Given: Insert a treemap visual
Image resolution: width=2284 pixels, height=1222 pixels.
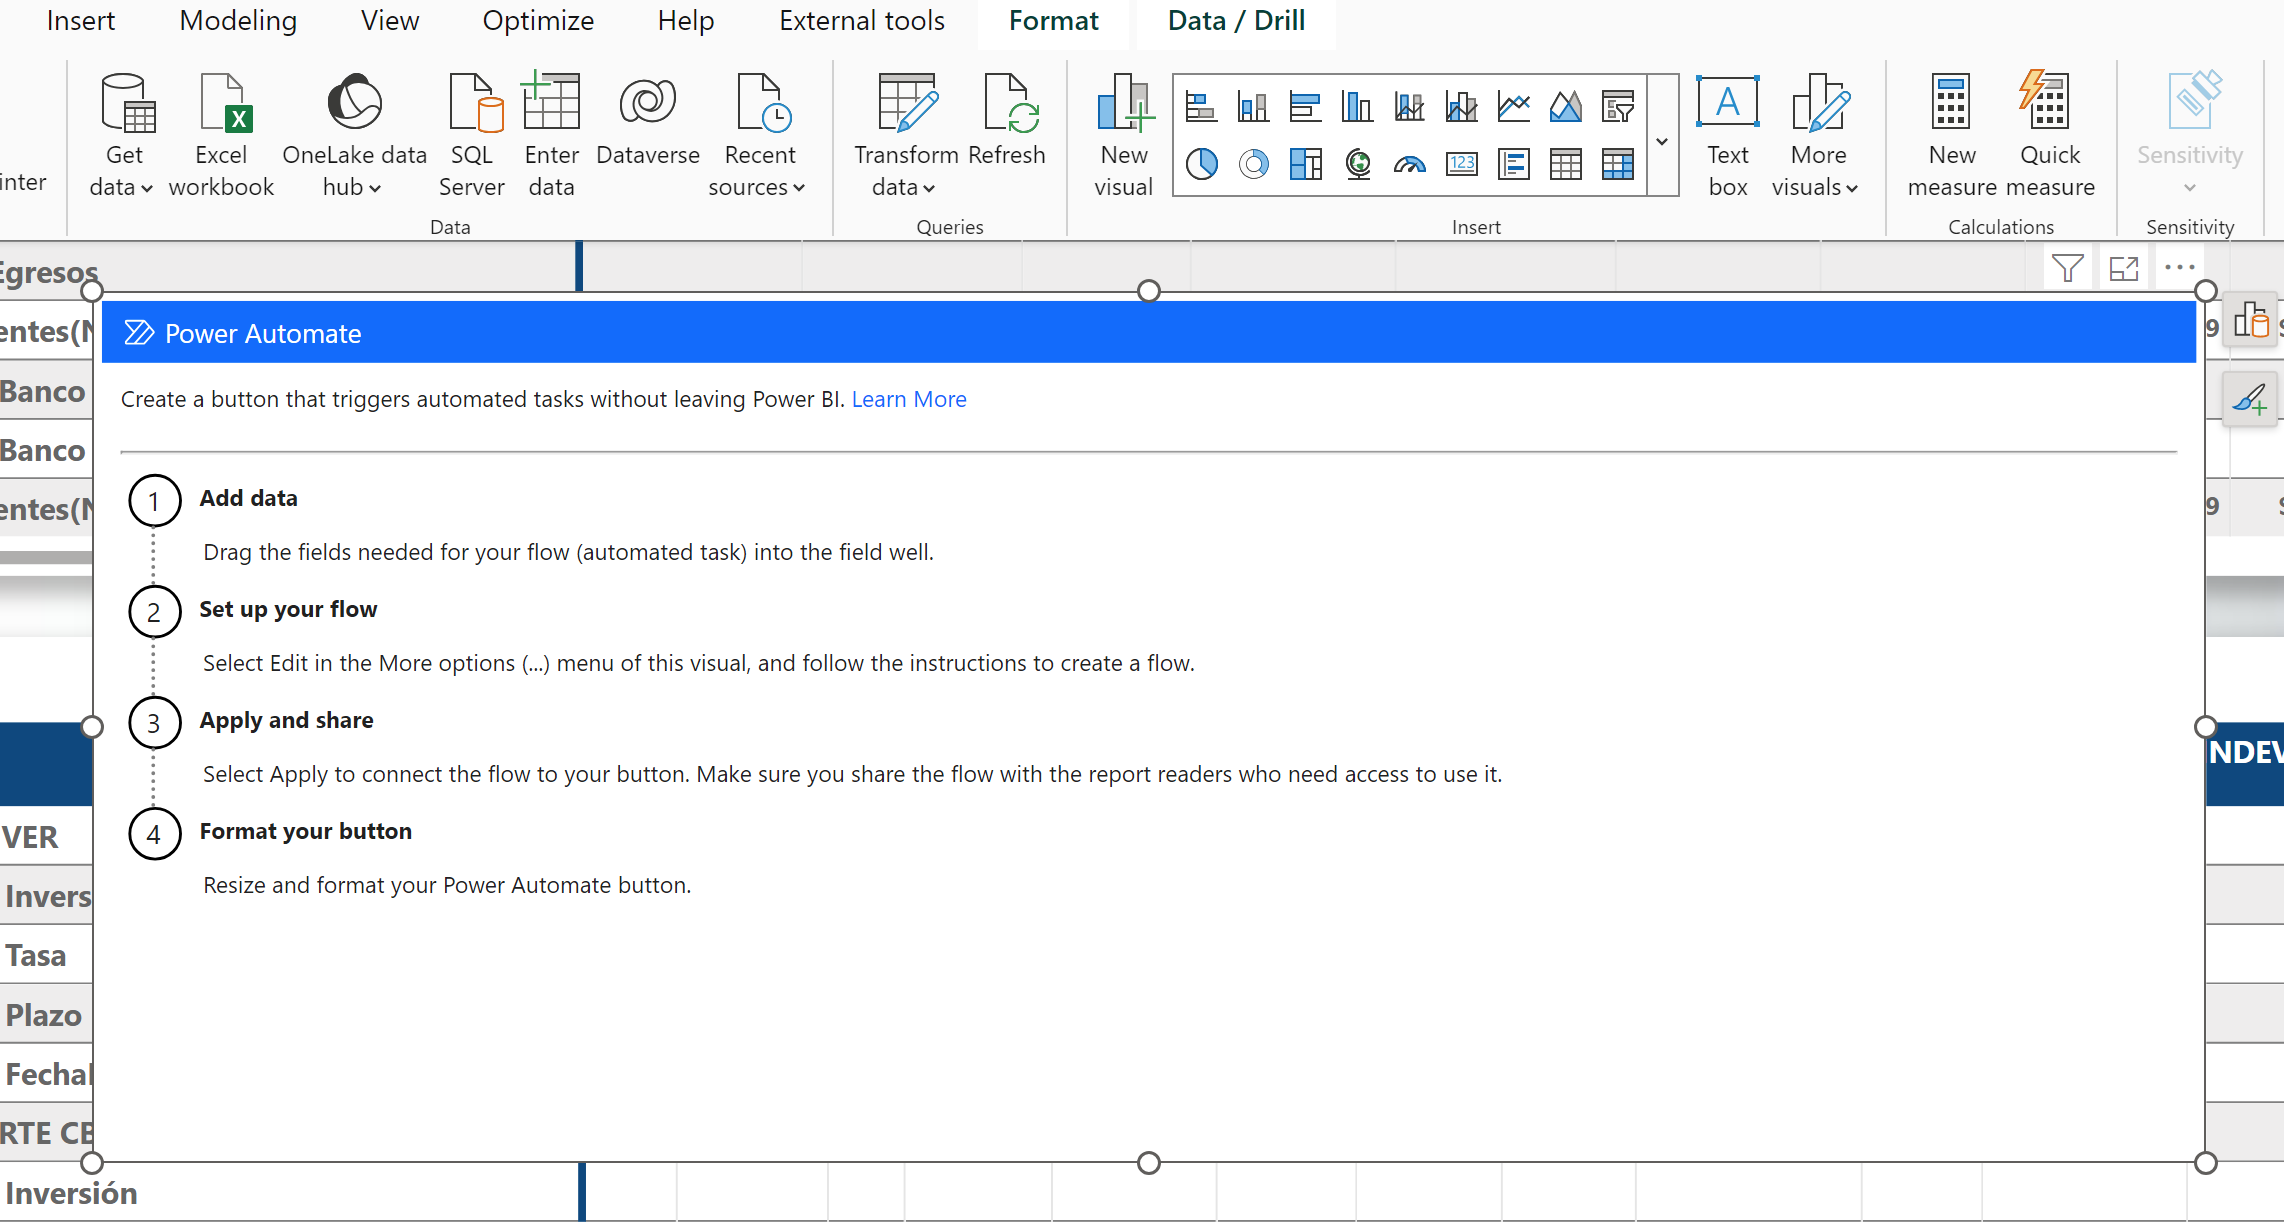Looking at the screenshot, I should pyautogui.click(x=1305, y=163).
